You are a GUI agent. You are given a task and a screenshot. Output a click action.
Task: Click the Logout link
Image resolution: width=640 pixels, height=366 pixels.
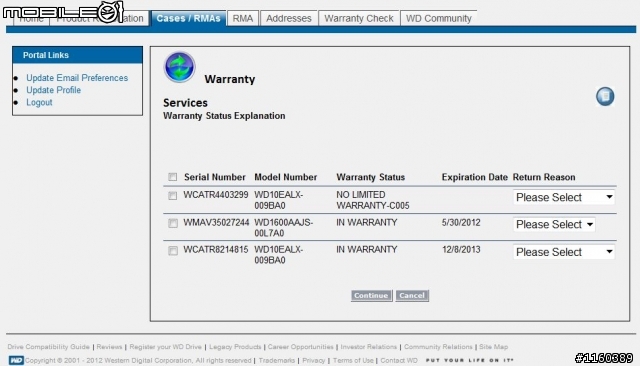(39, 102)
